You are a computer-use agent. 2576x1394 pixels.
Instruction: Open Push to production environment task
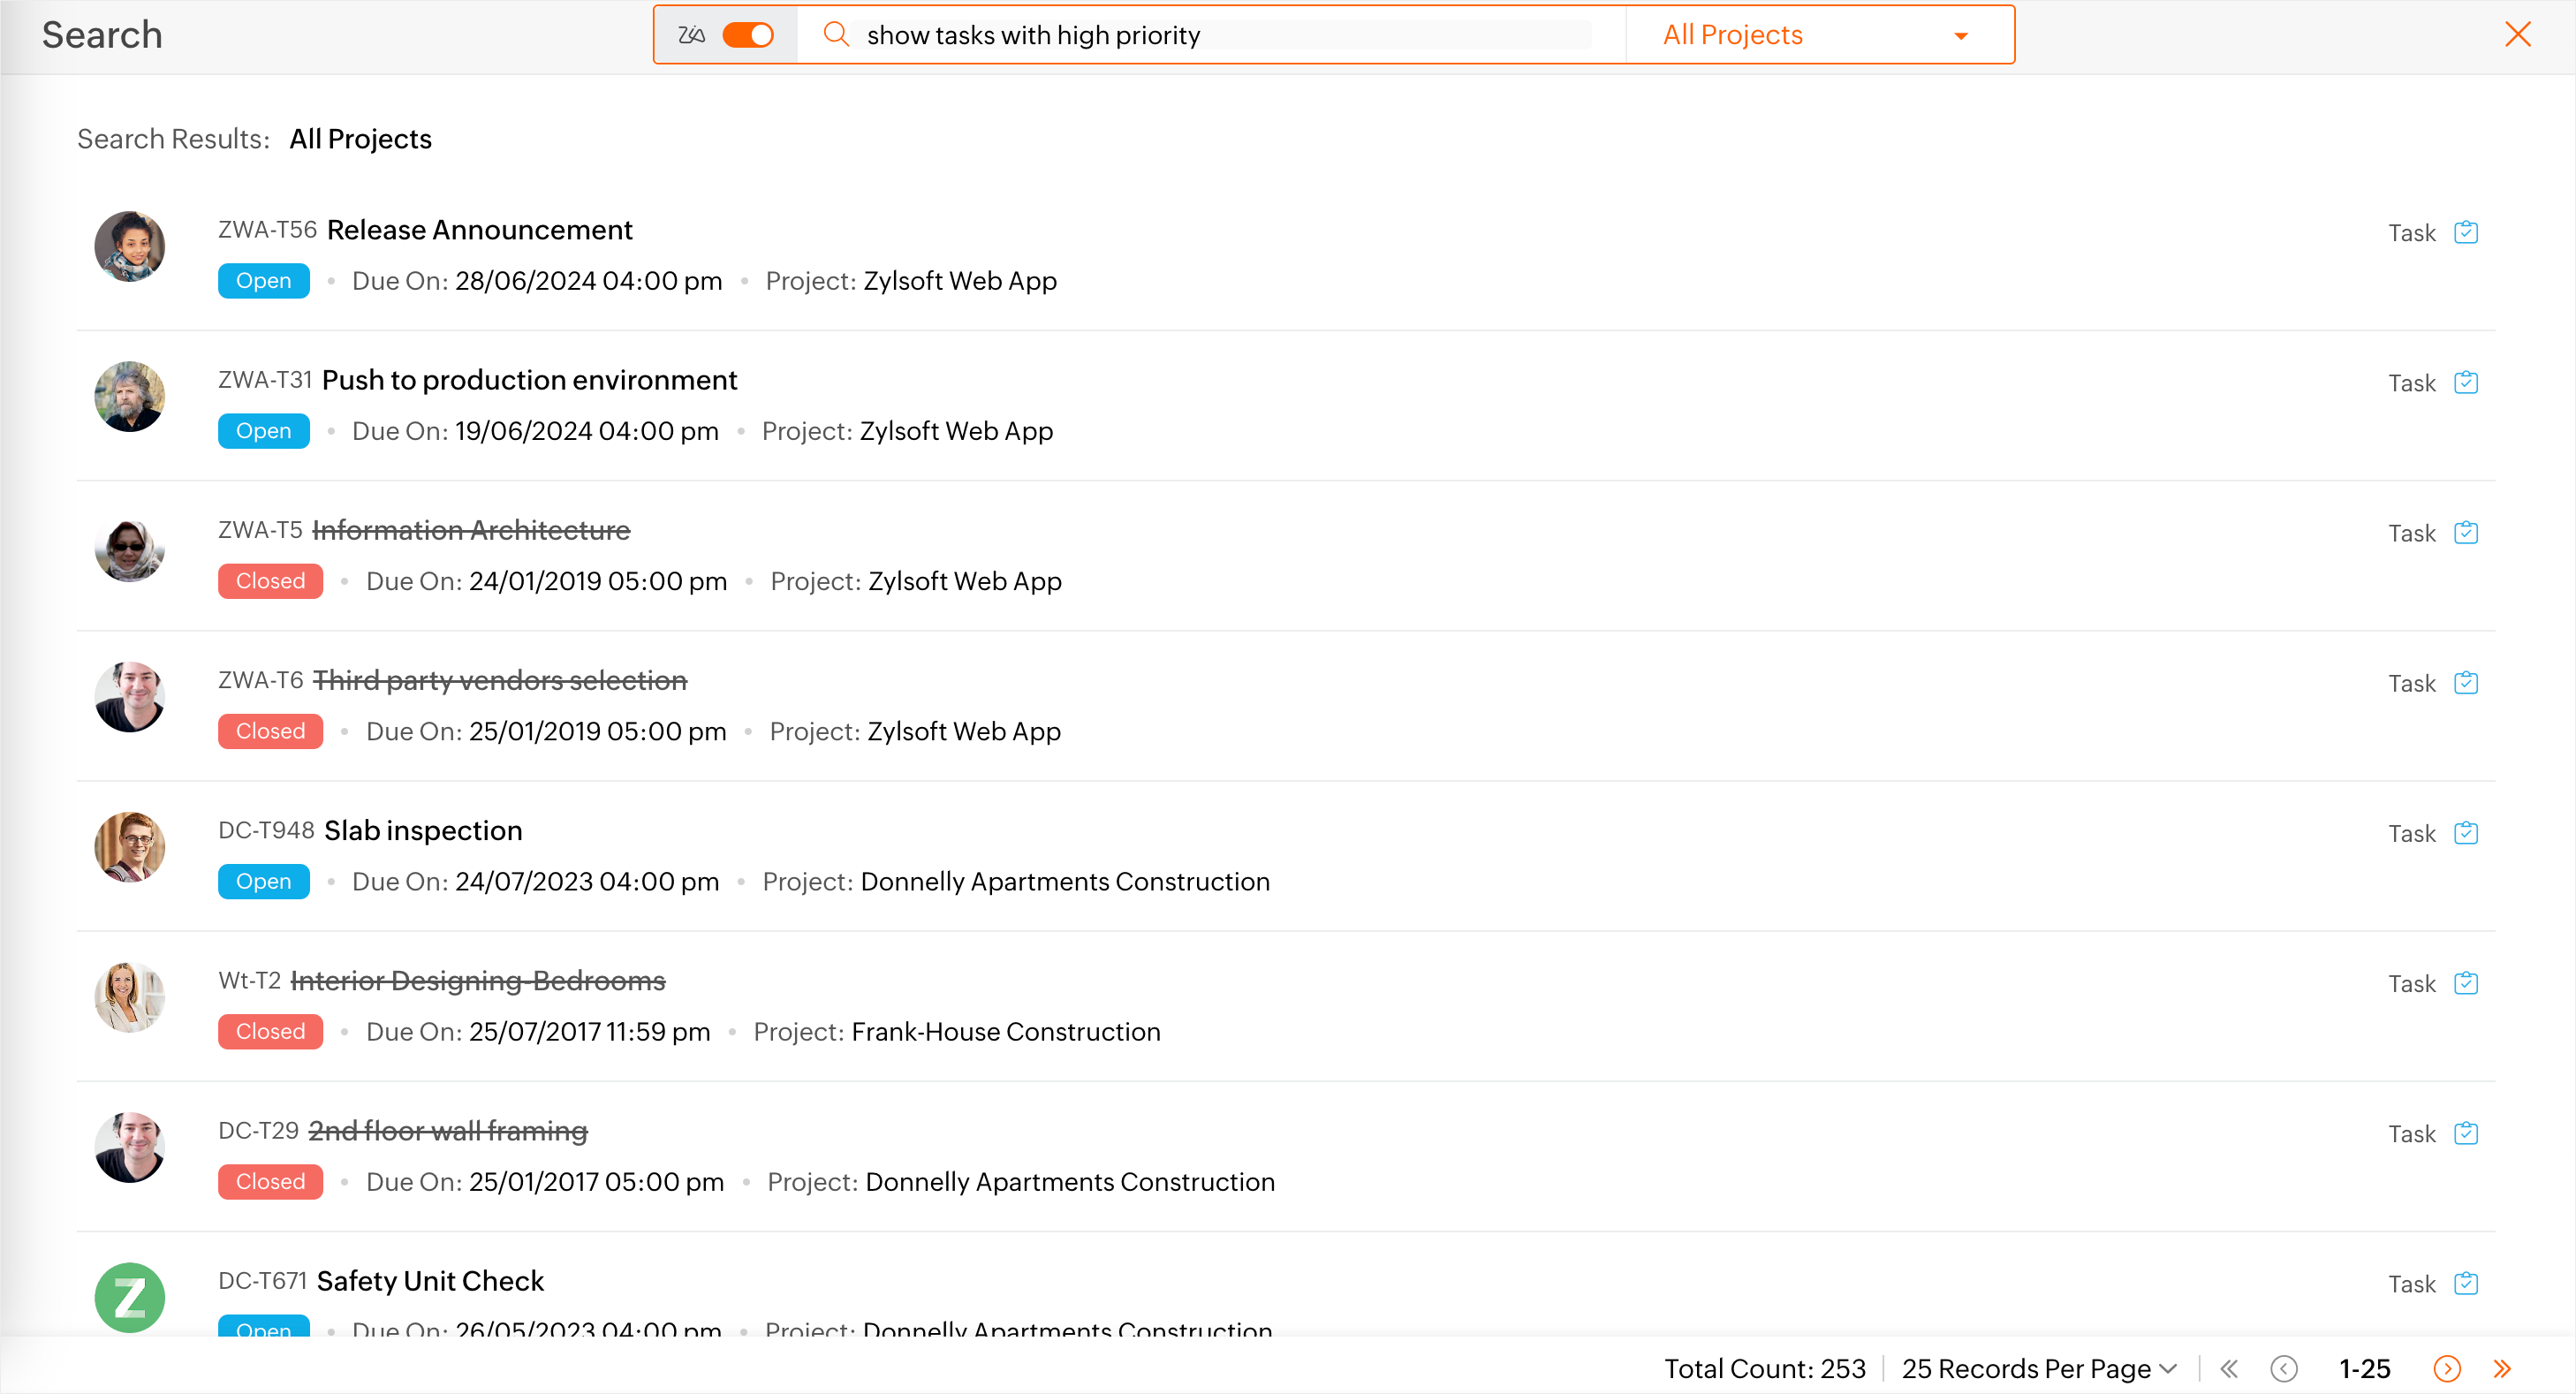[529, 380]
